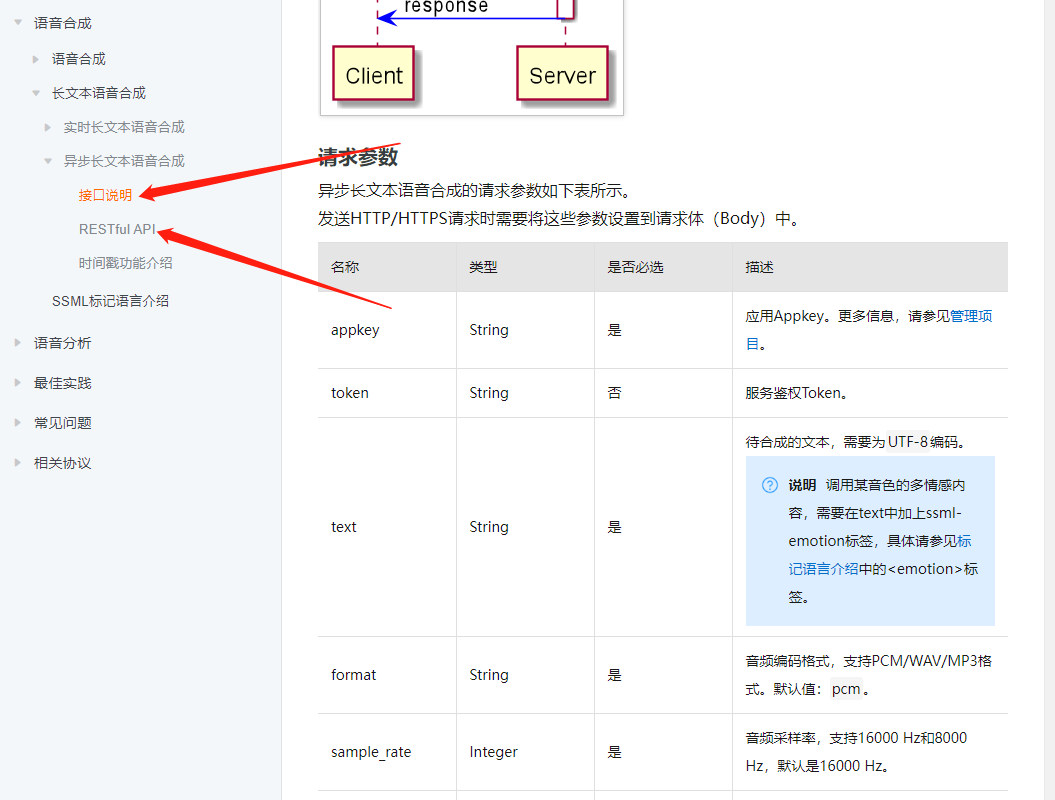The width and height of the screenshot is (1055, 800).
Task: Select 最佳实践 in the sidebar
Action: [x=63, y=383]
